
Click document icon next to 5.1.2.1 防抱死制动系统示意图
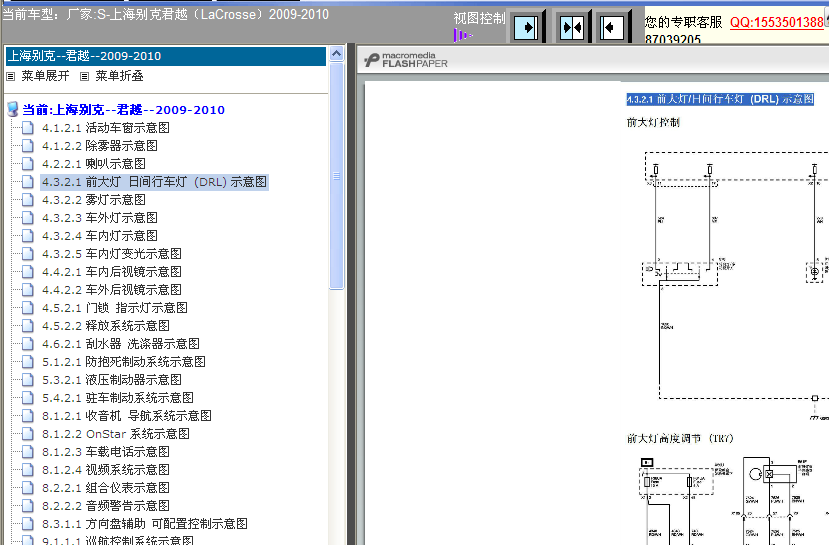(x=28, y=362)
